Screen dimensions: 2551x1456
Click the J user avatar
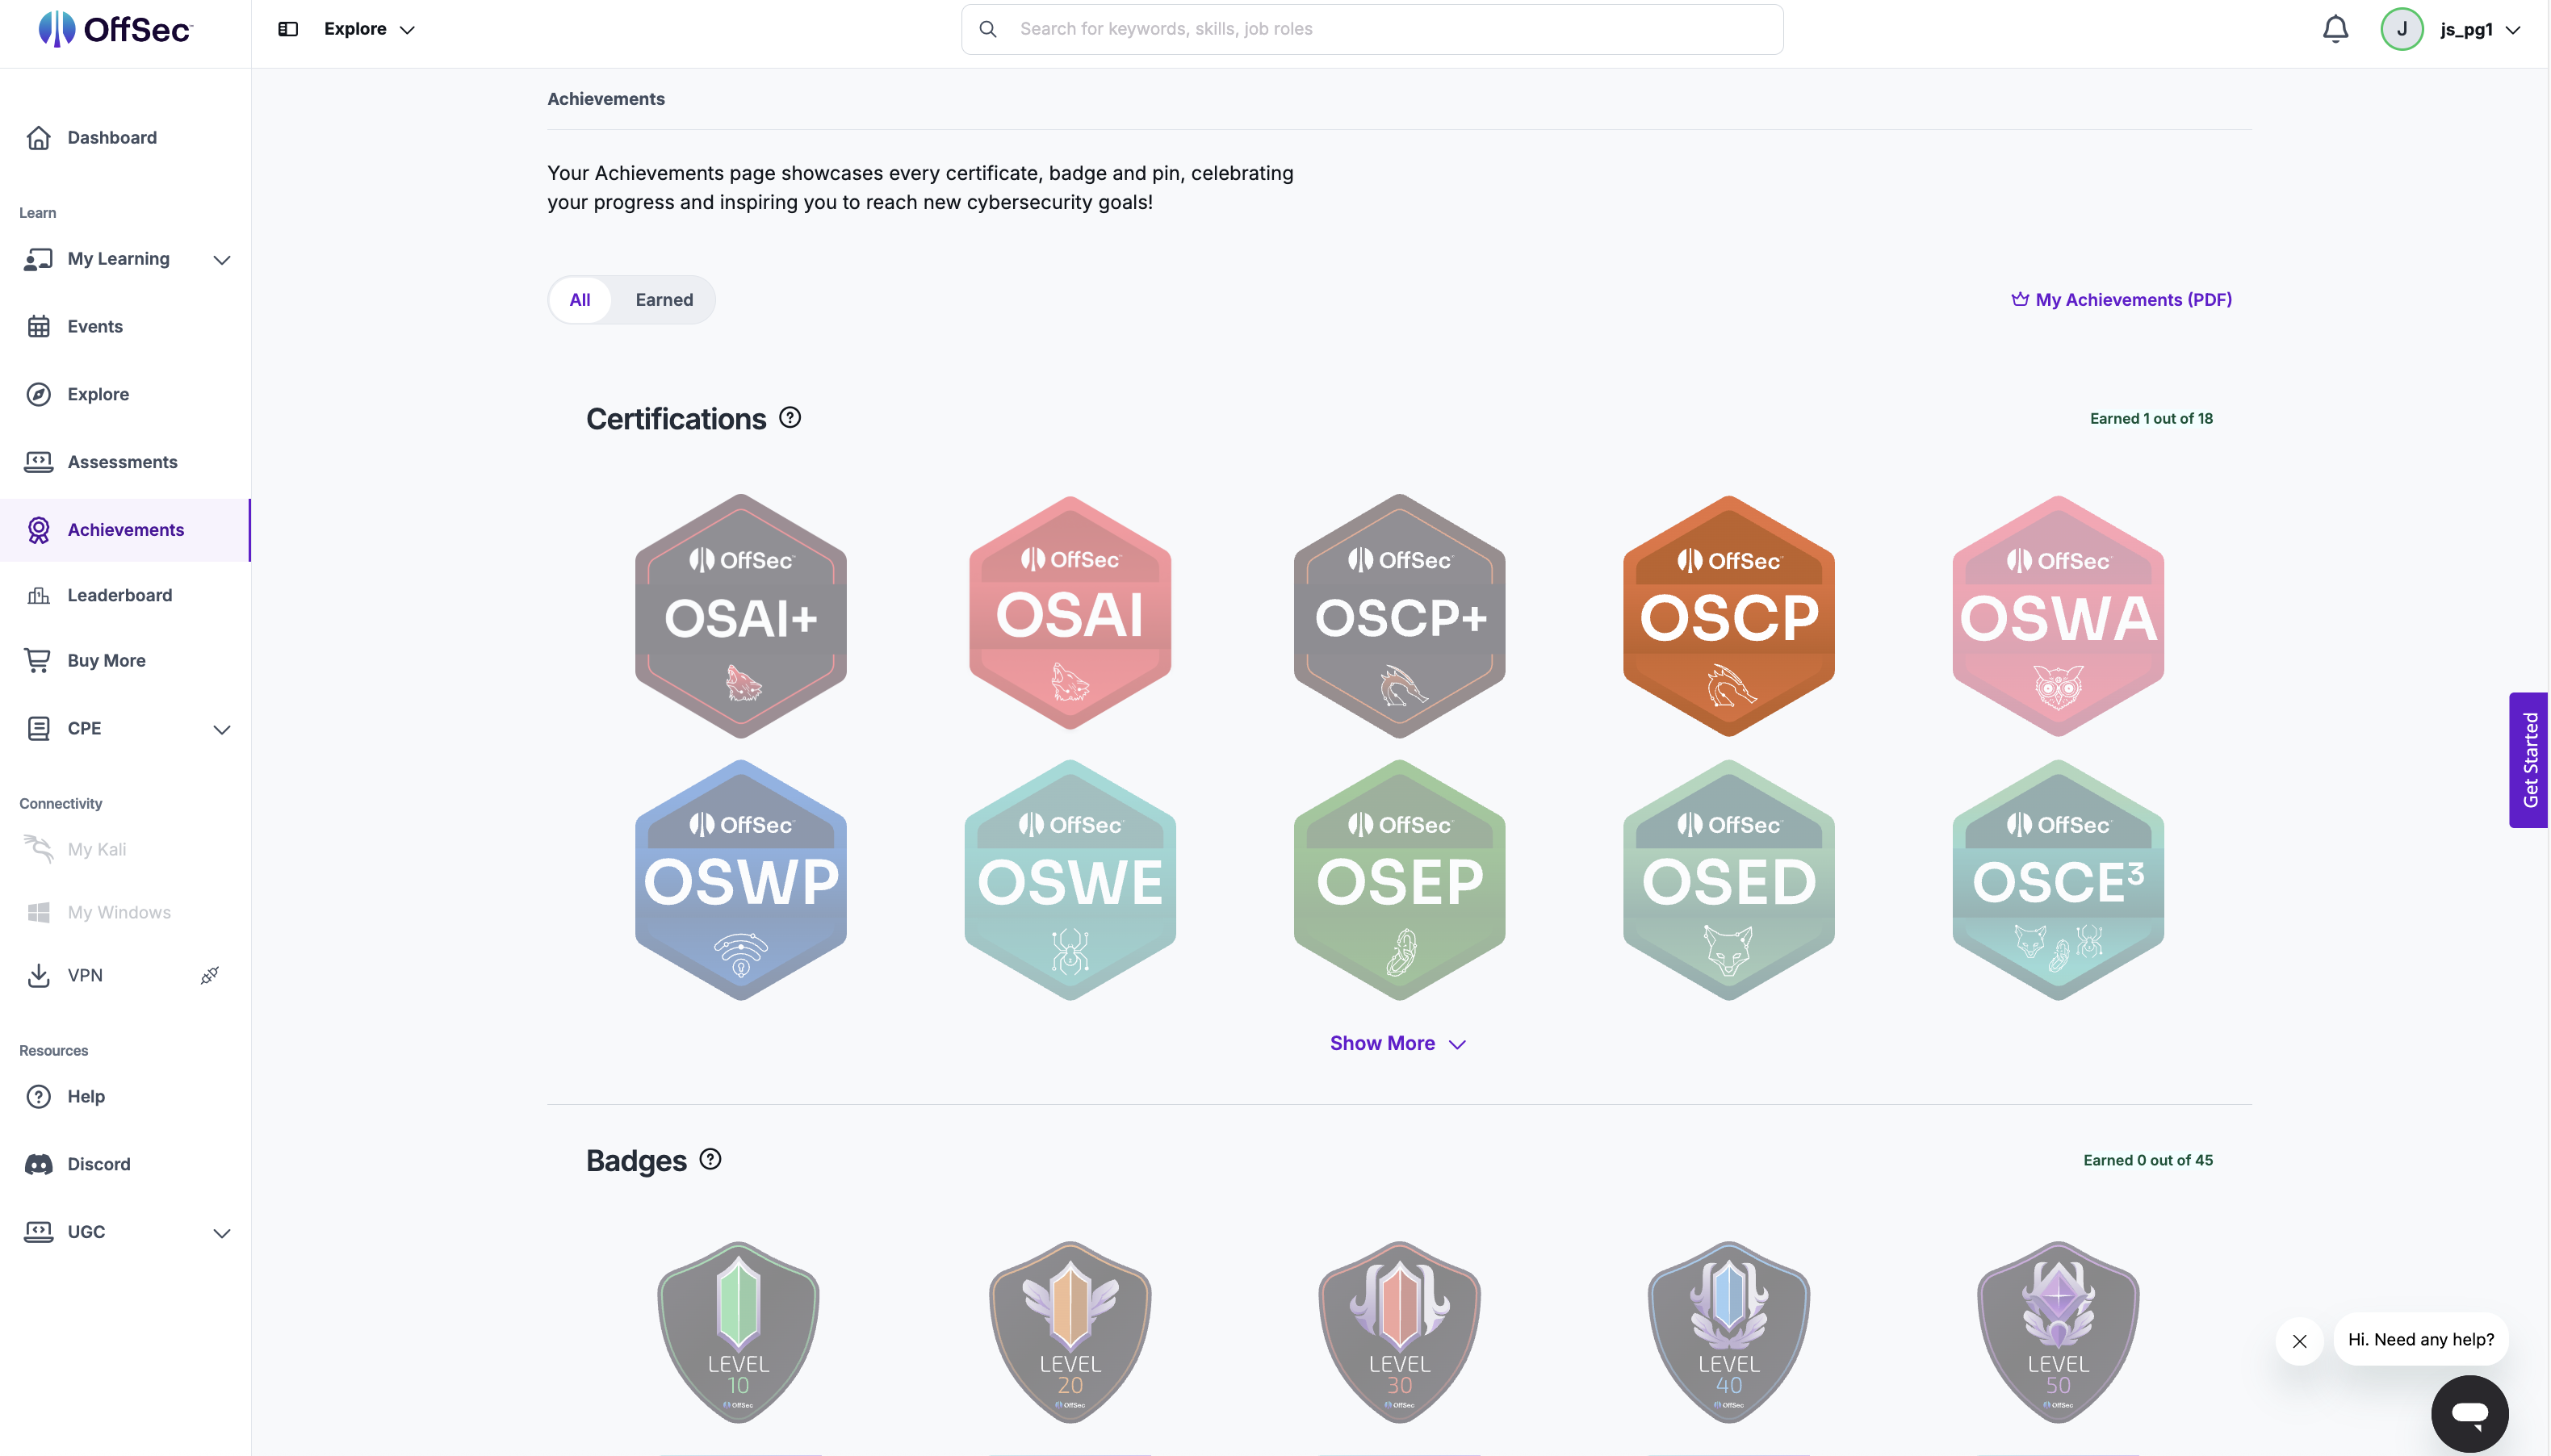click(x=2401, y=29)
